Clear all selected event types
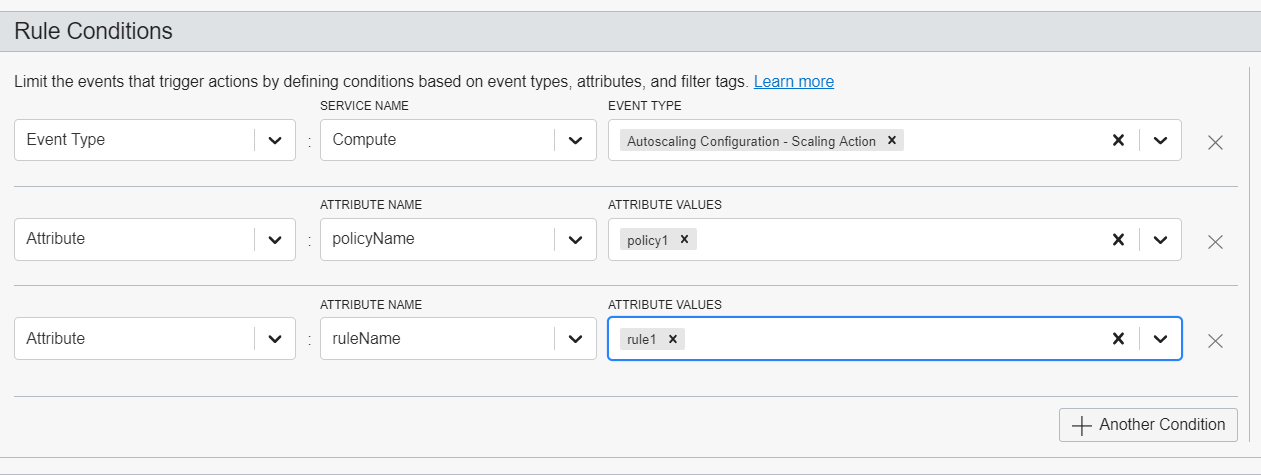 click(x=1118, y=141)
